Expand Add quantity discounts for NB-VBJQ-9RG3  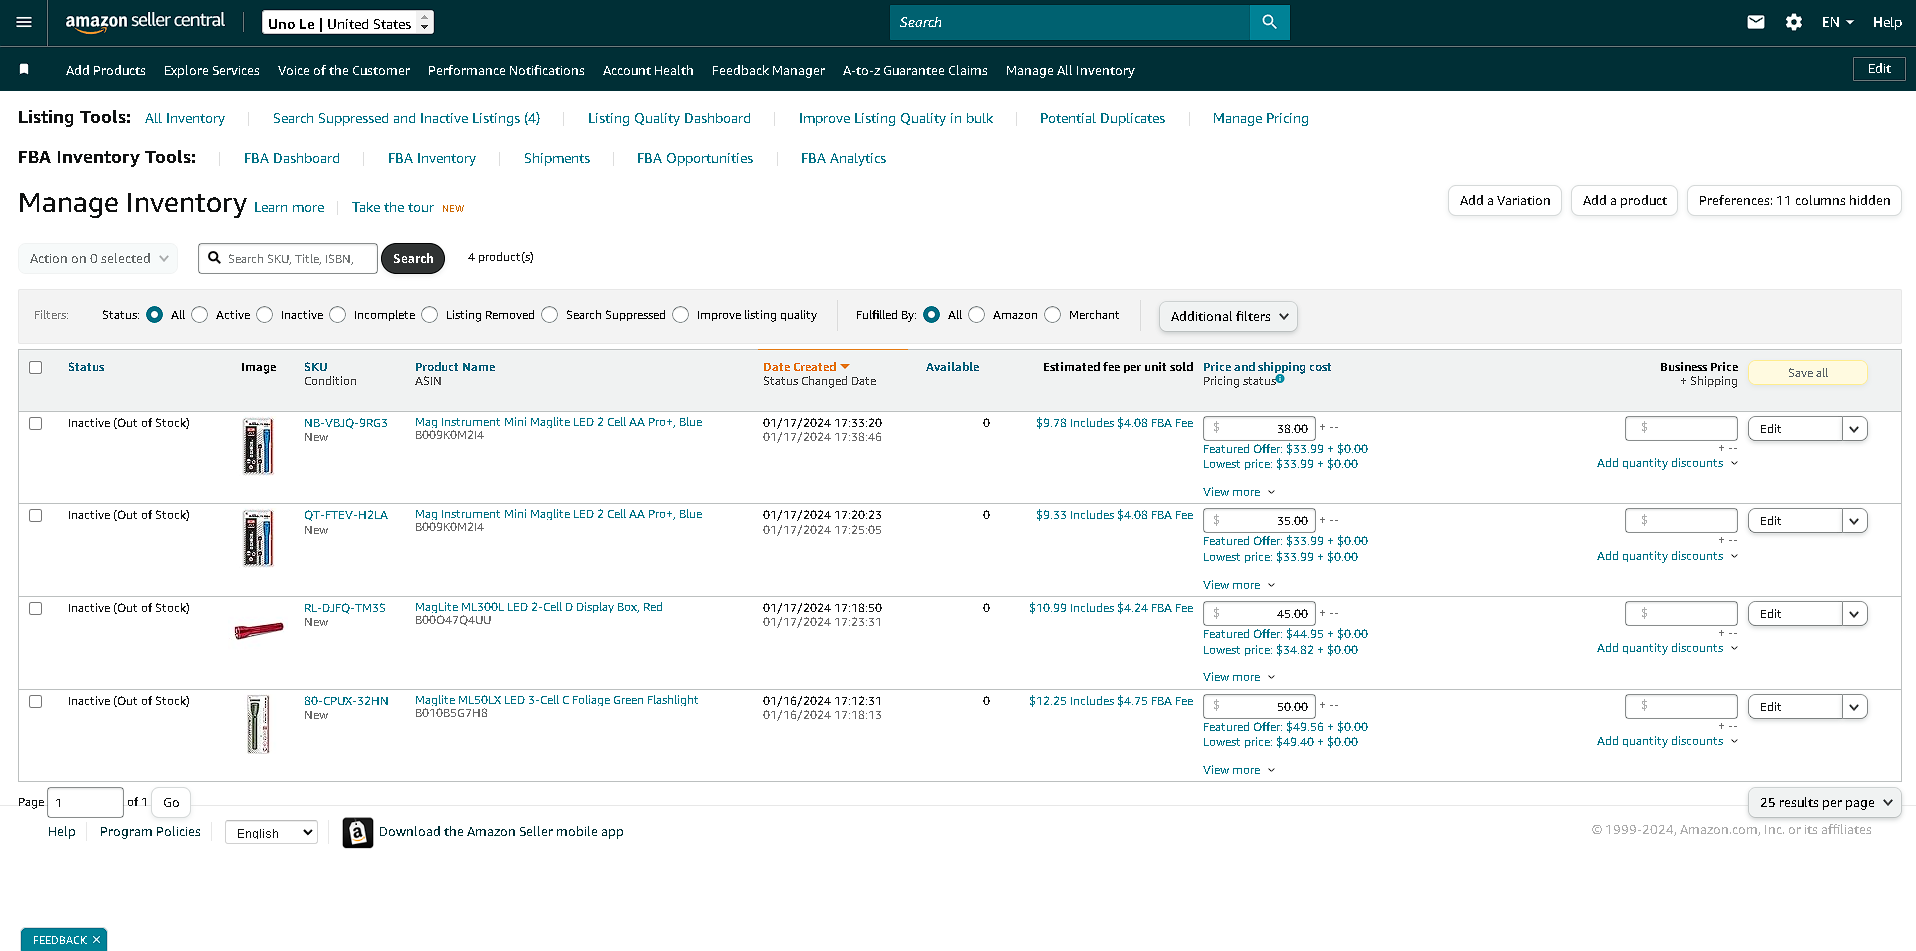(1667, 463)
